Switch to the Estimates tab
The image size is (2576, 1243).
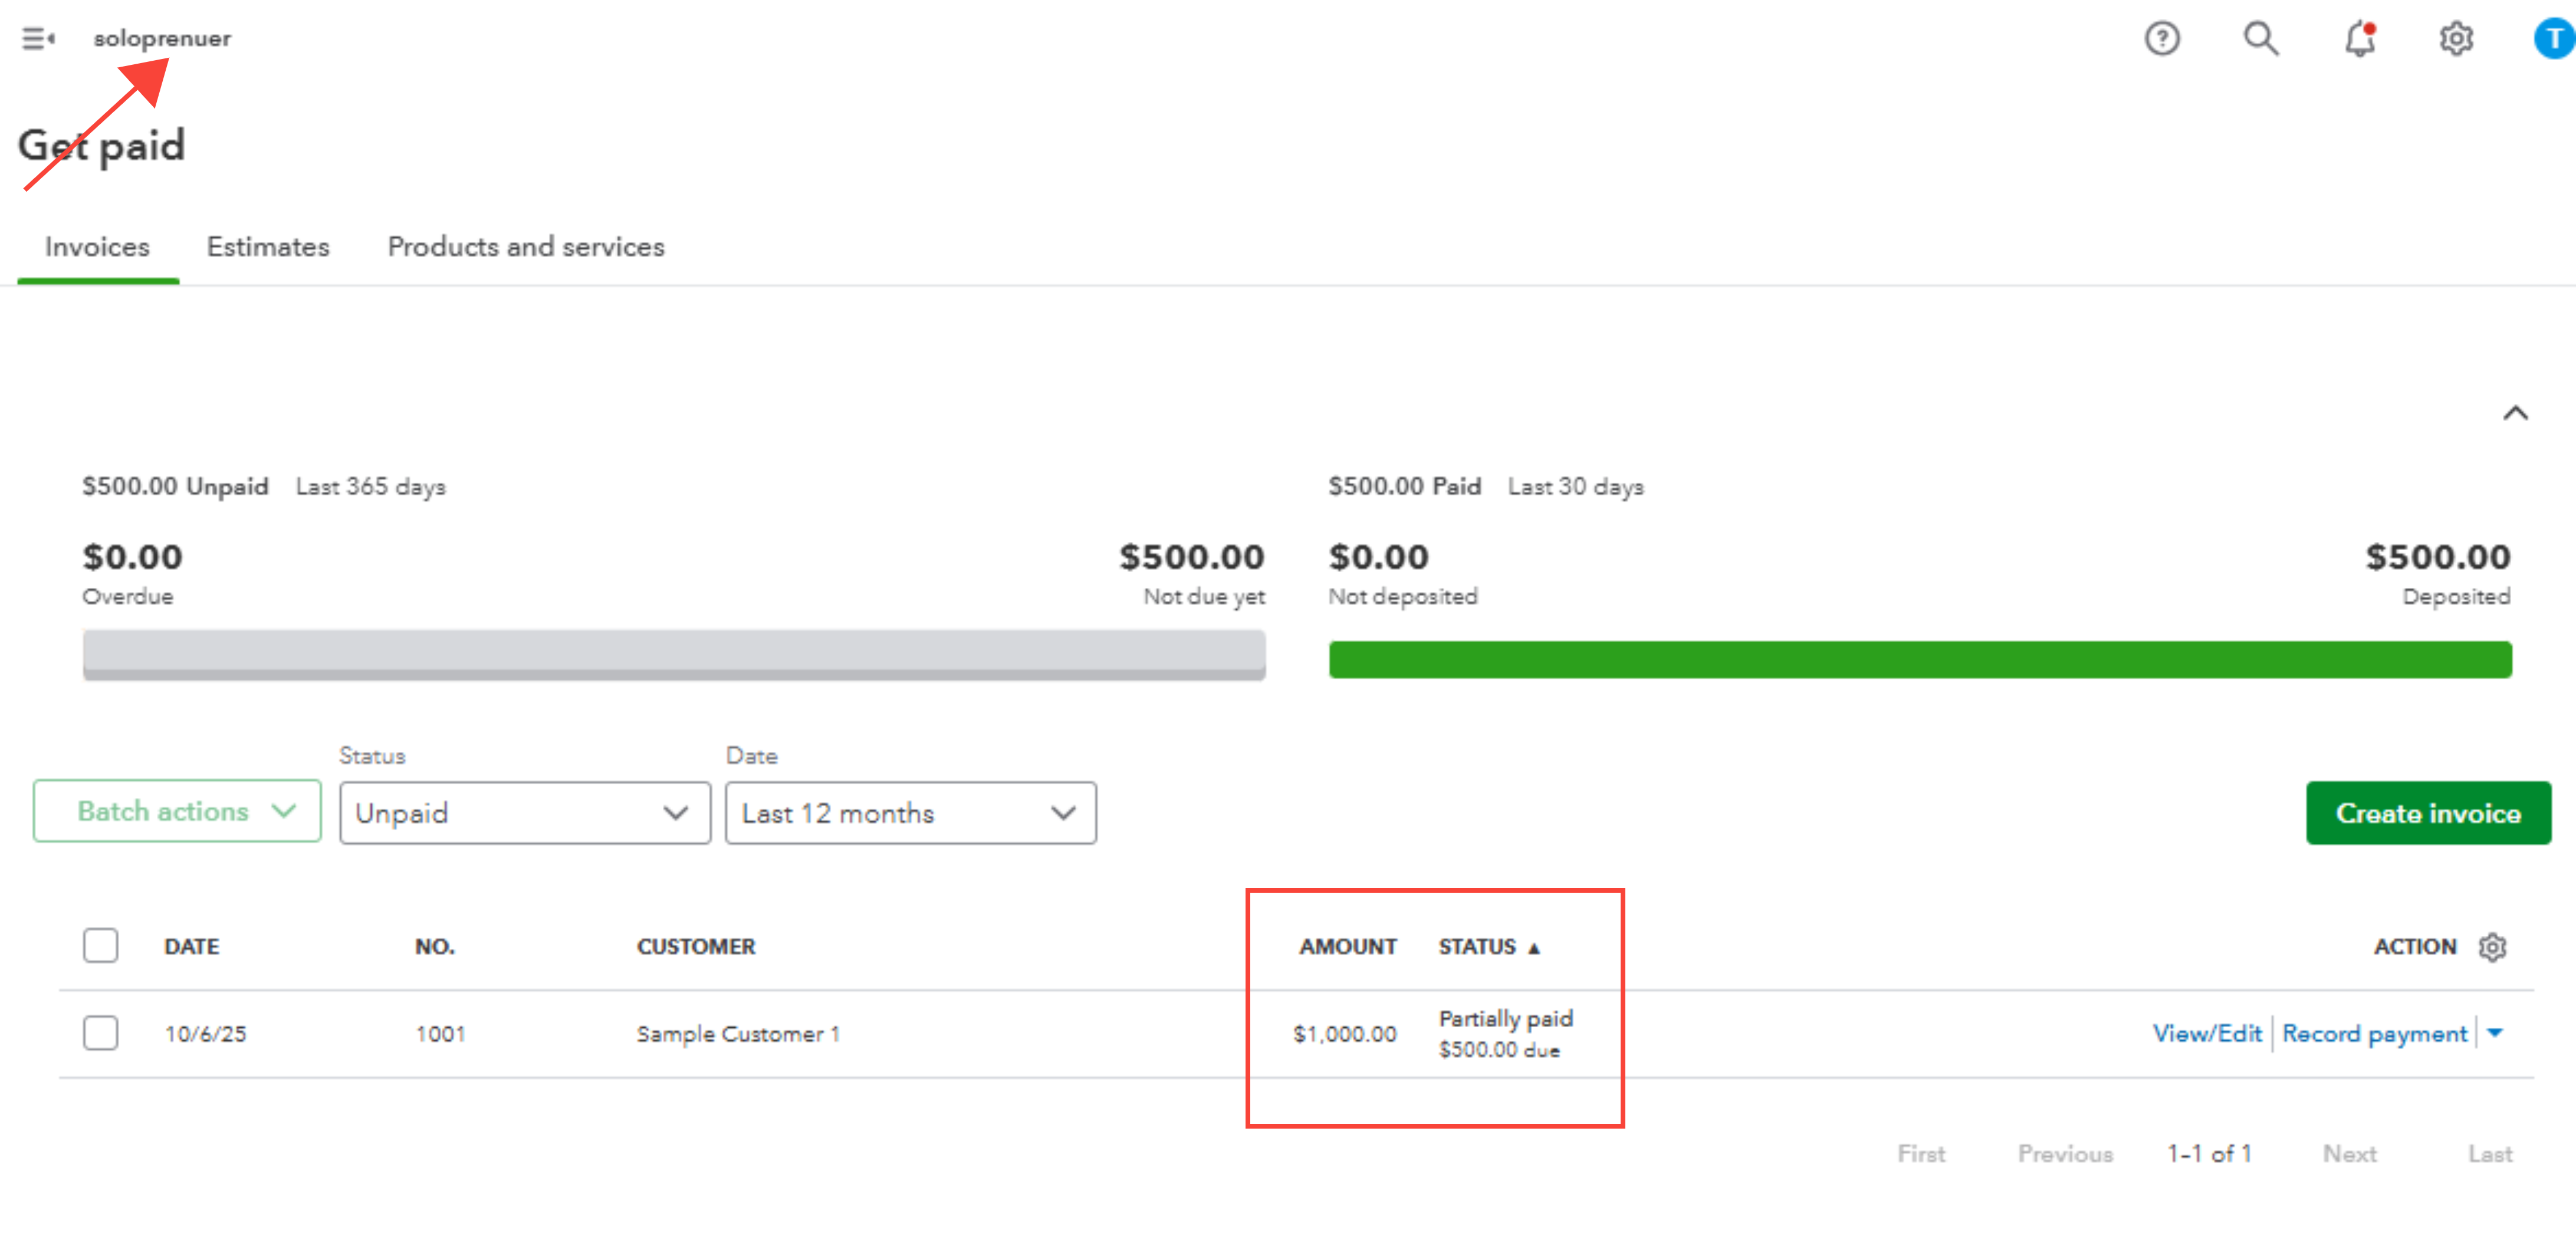click(268, 247)
